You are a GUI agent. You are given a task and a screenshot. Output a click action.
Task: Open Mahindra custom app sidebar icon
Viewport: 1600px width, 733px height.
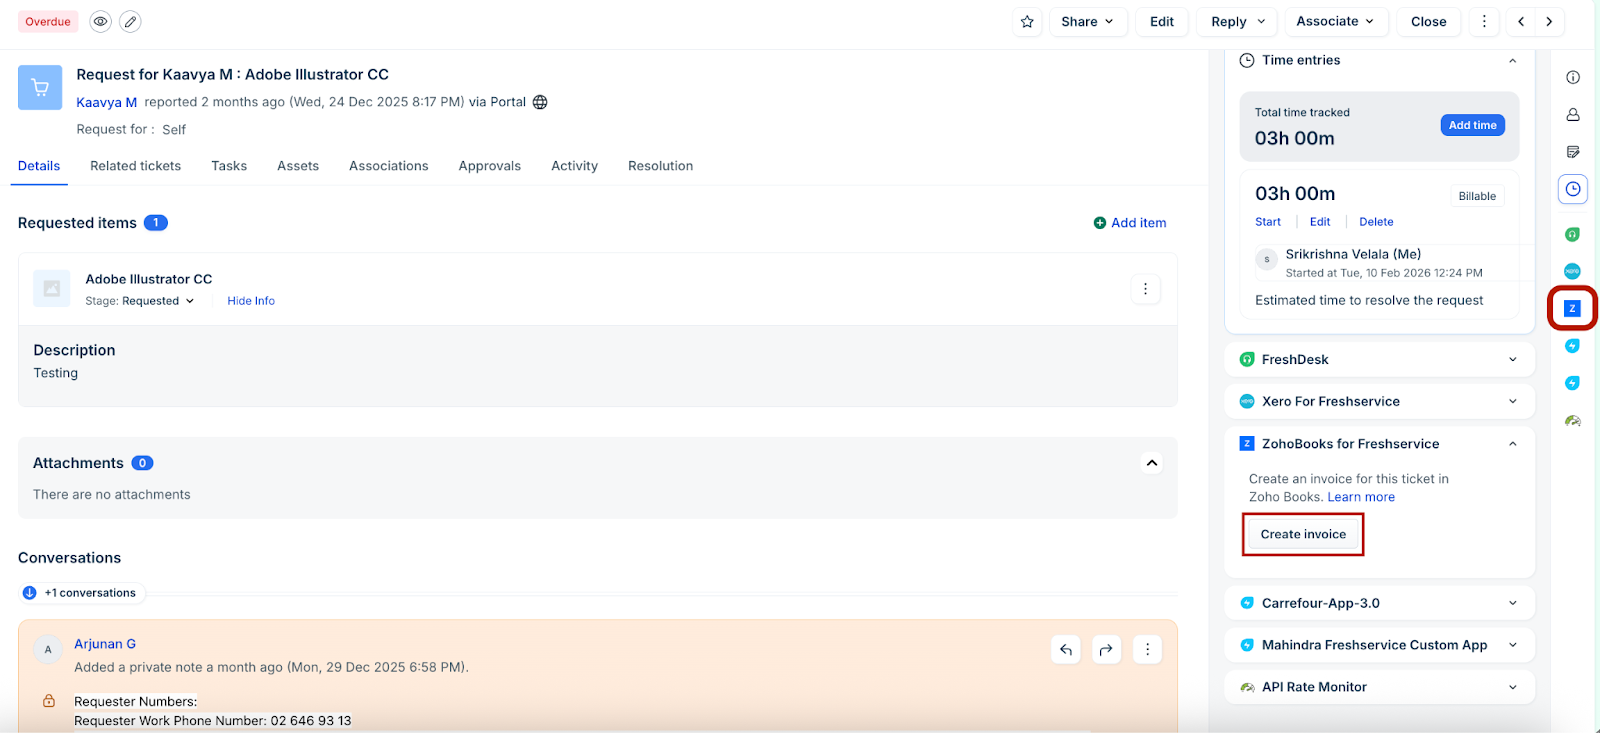[1572, 383]
